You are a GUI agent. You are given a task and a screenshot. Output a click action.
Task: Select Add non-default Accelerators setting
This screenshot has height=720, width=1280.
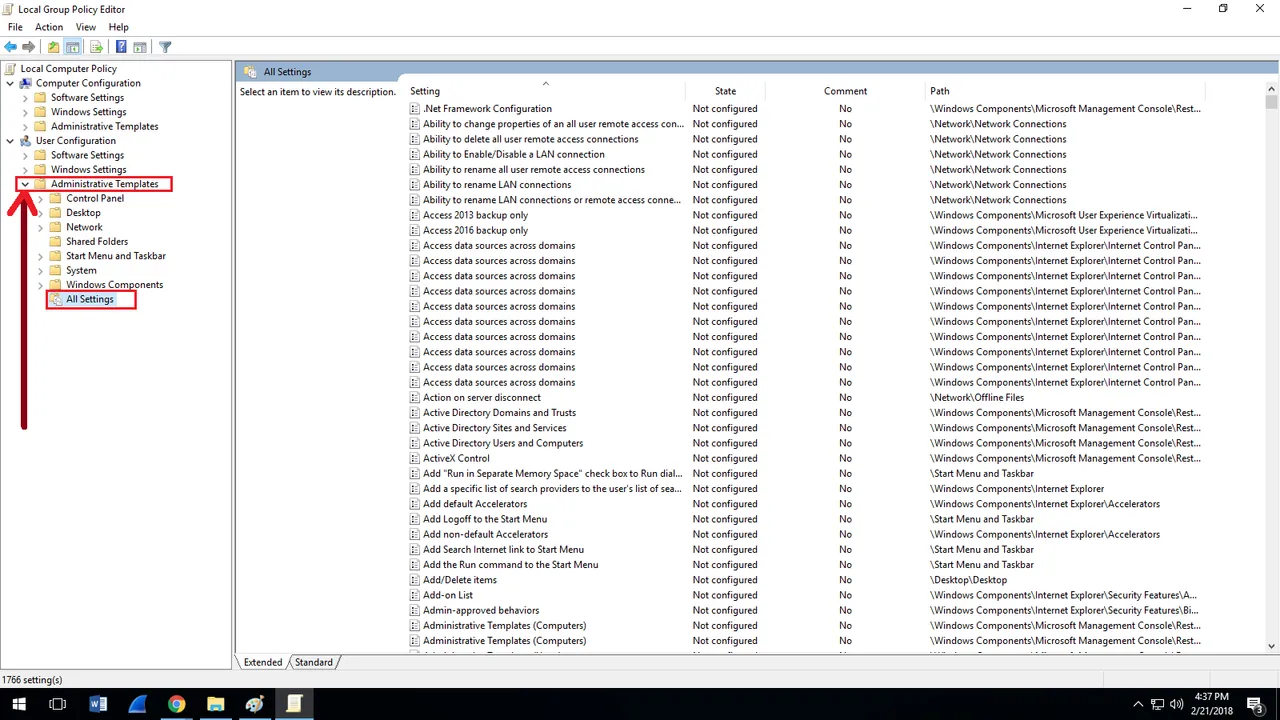(x=485, y=534)
